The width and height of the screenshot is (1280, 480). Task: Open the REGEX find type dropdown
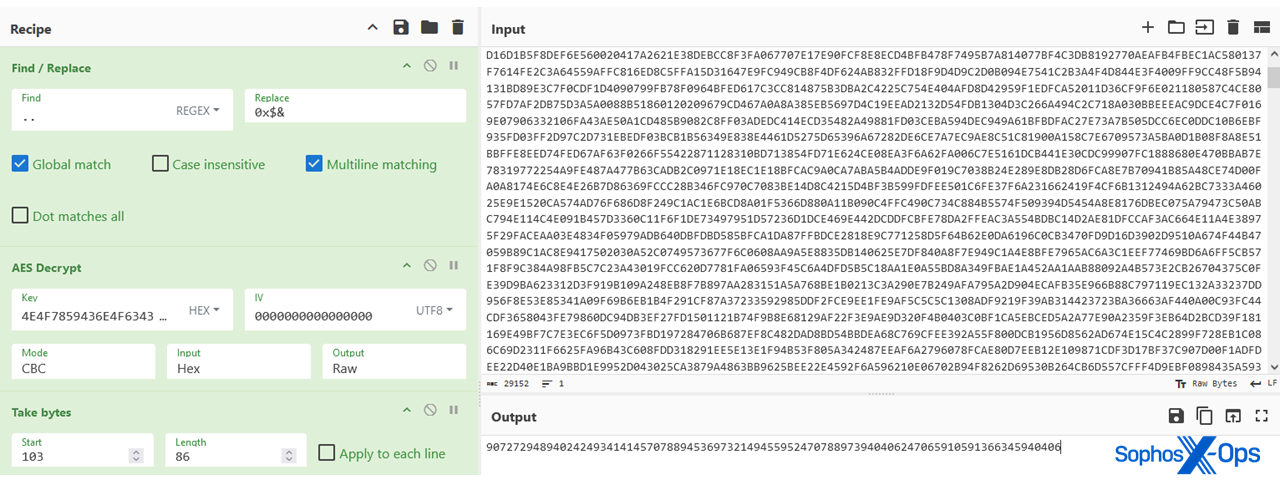[198, 111]
